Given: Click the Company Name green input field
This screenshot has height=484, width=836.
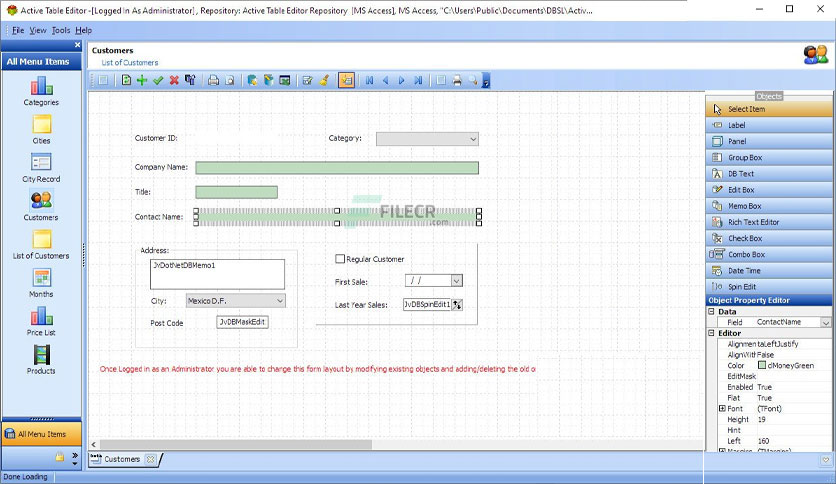Looking at the screenshot, I should click(x=337, y=168).
